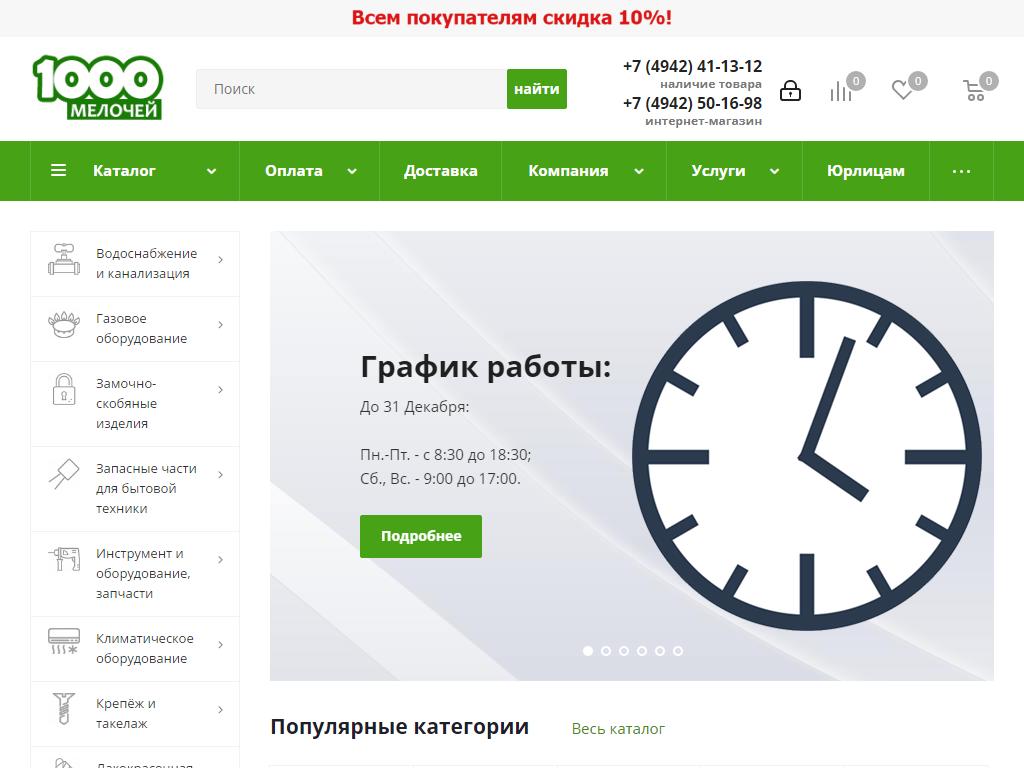Click into the Поиск search field
This screenshot has height=768, width=1024.
[351, 89]
